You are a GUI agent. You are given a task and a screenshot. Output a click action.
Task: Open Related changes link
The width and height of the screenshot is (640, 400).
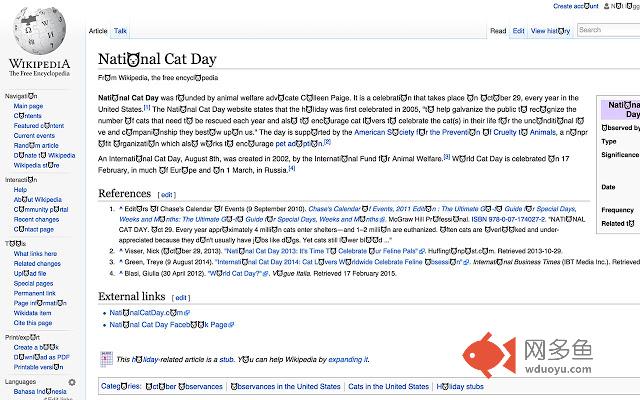37,264
